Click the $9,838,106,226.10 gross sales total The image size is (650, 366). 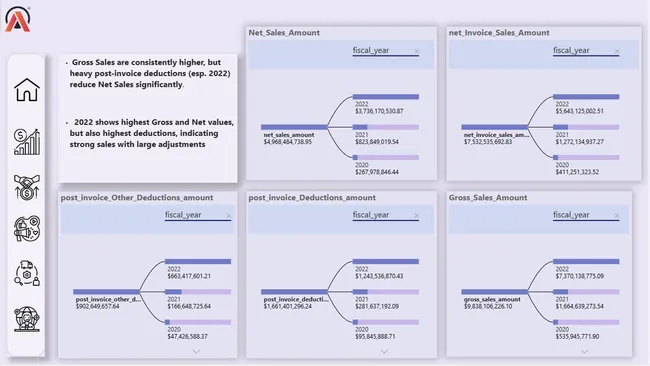[x=488, y=306]
